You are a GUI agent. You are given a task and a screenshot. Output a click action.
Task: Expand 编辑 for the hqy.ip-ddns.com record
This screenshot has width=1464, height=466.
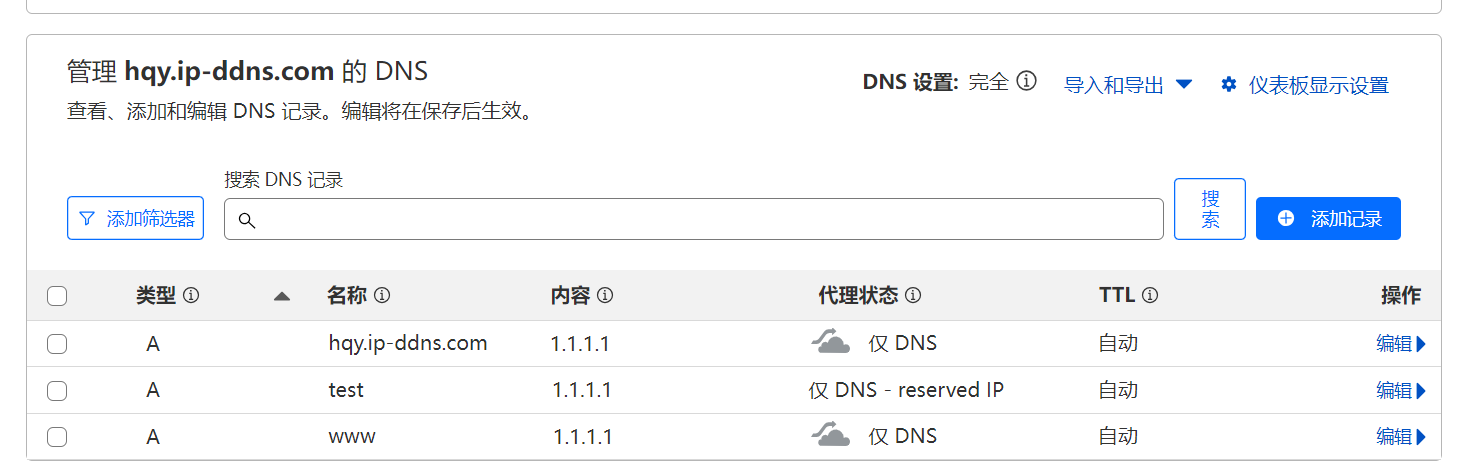pos(1401,344)
